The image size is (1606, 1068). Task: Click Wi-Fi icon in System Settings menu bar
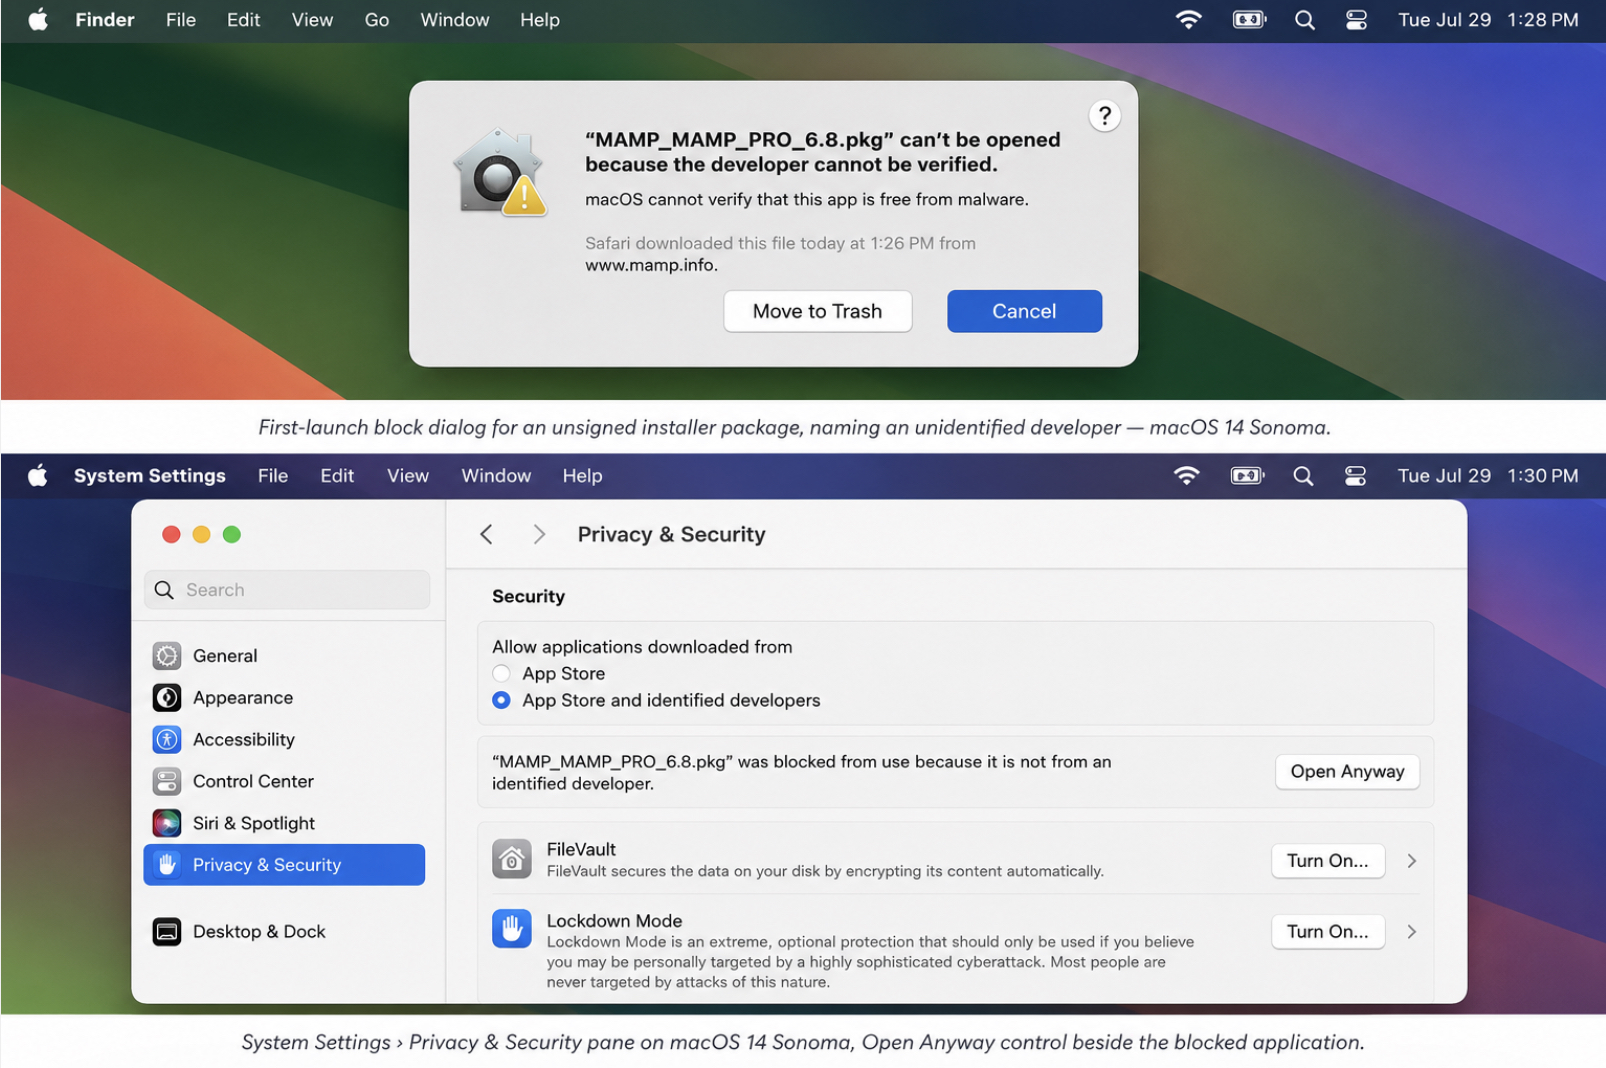point(1187,476)
